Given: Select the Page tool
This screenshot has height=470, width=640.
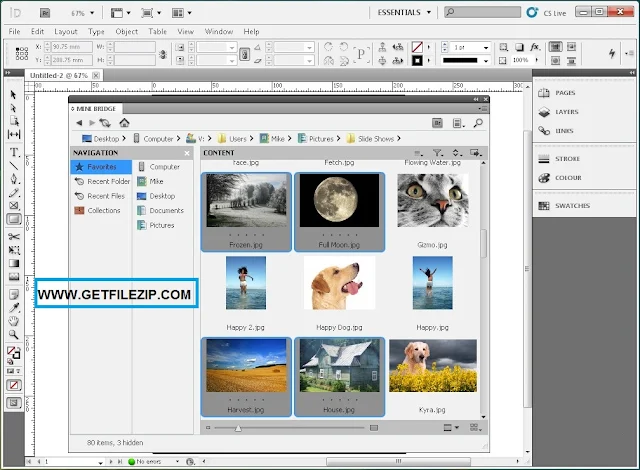Looking at the screenshot, I should point(13,121).
